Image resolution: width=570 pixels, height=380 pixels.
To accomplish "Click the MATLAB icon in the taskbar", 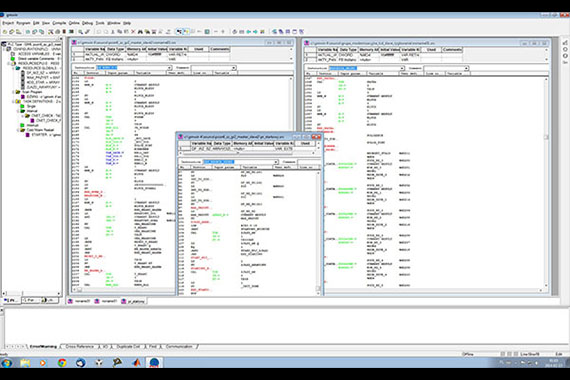I will tap(136, 363).
